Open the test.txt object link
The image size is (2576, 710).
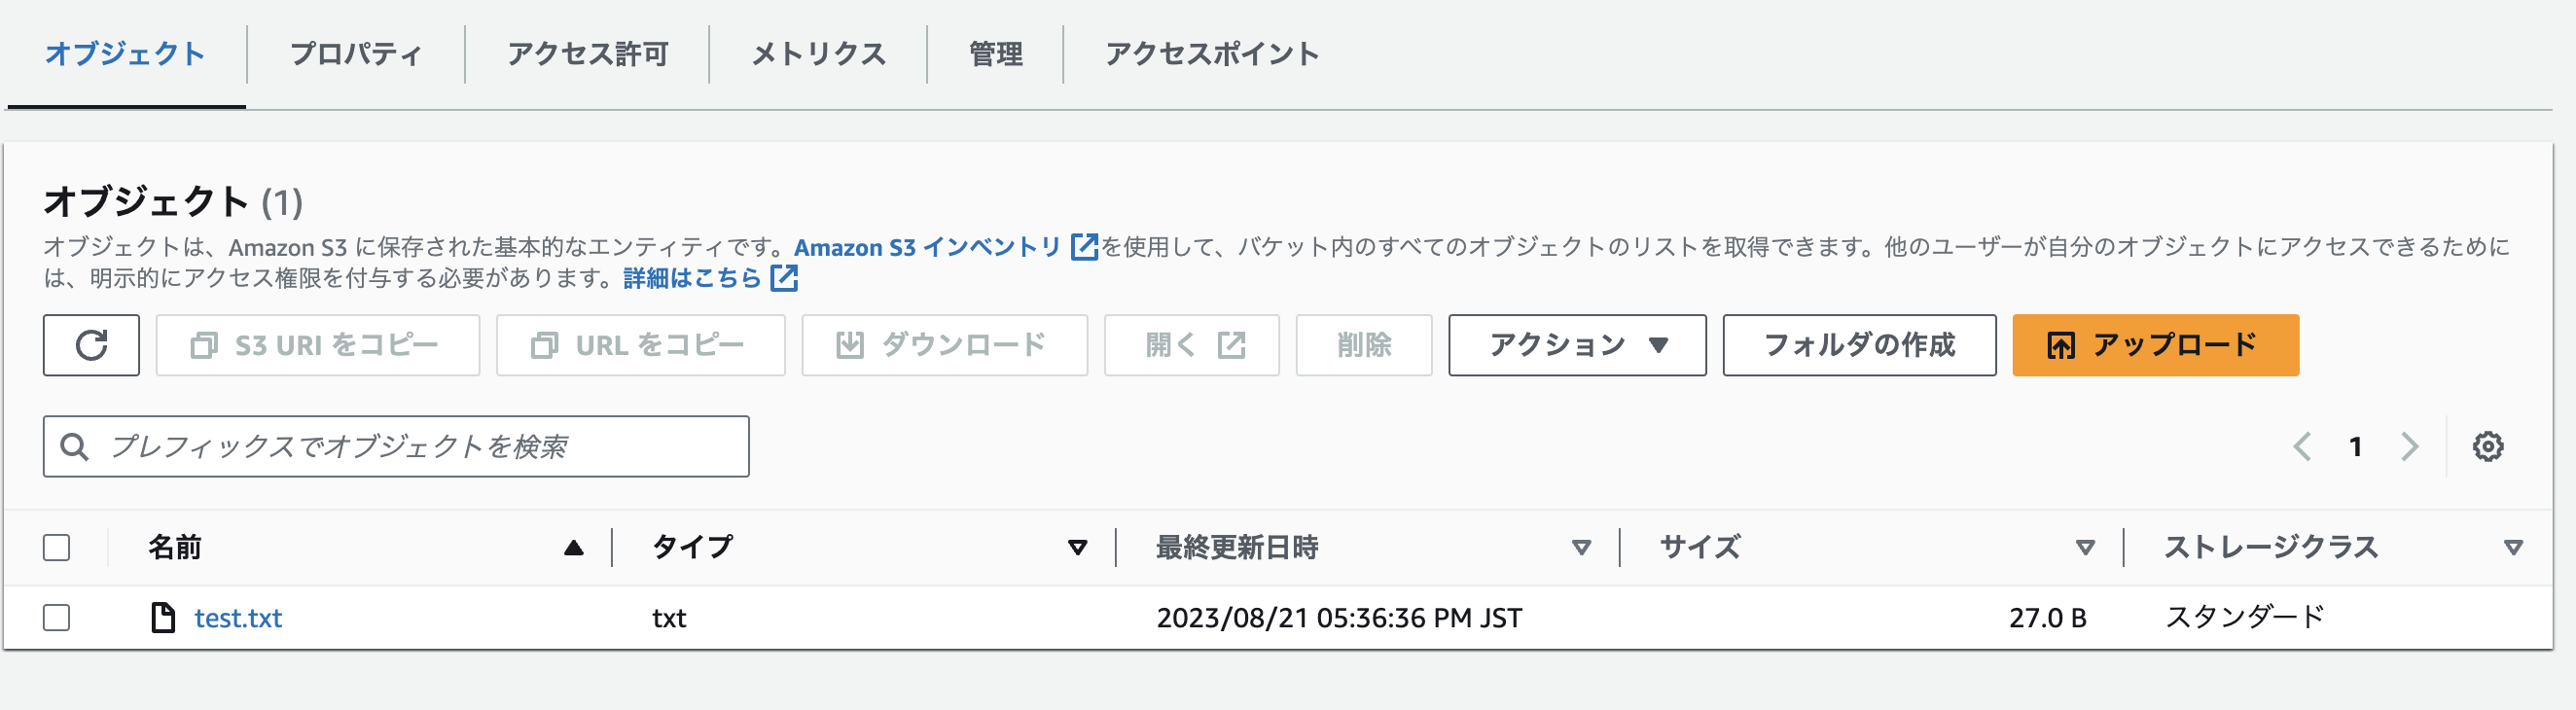point(238,618)
